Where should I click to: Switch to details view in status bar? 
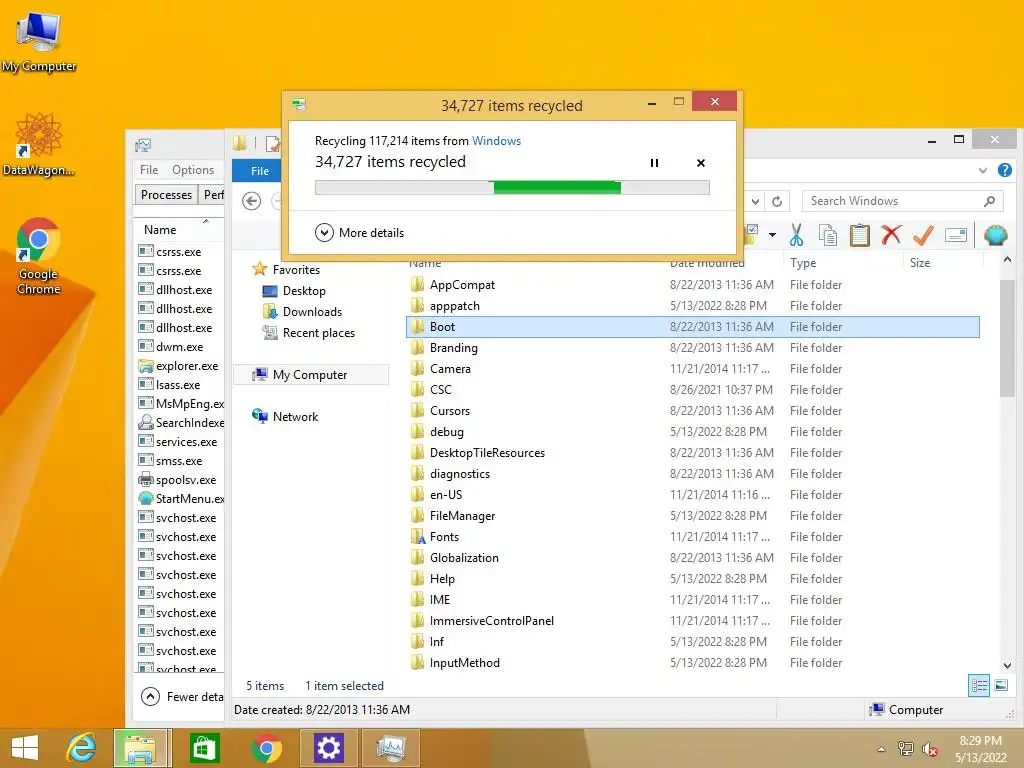(979, 685)
